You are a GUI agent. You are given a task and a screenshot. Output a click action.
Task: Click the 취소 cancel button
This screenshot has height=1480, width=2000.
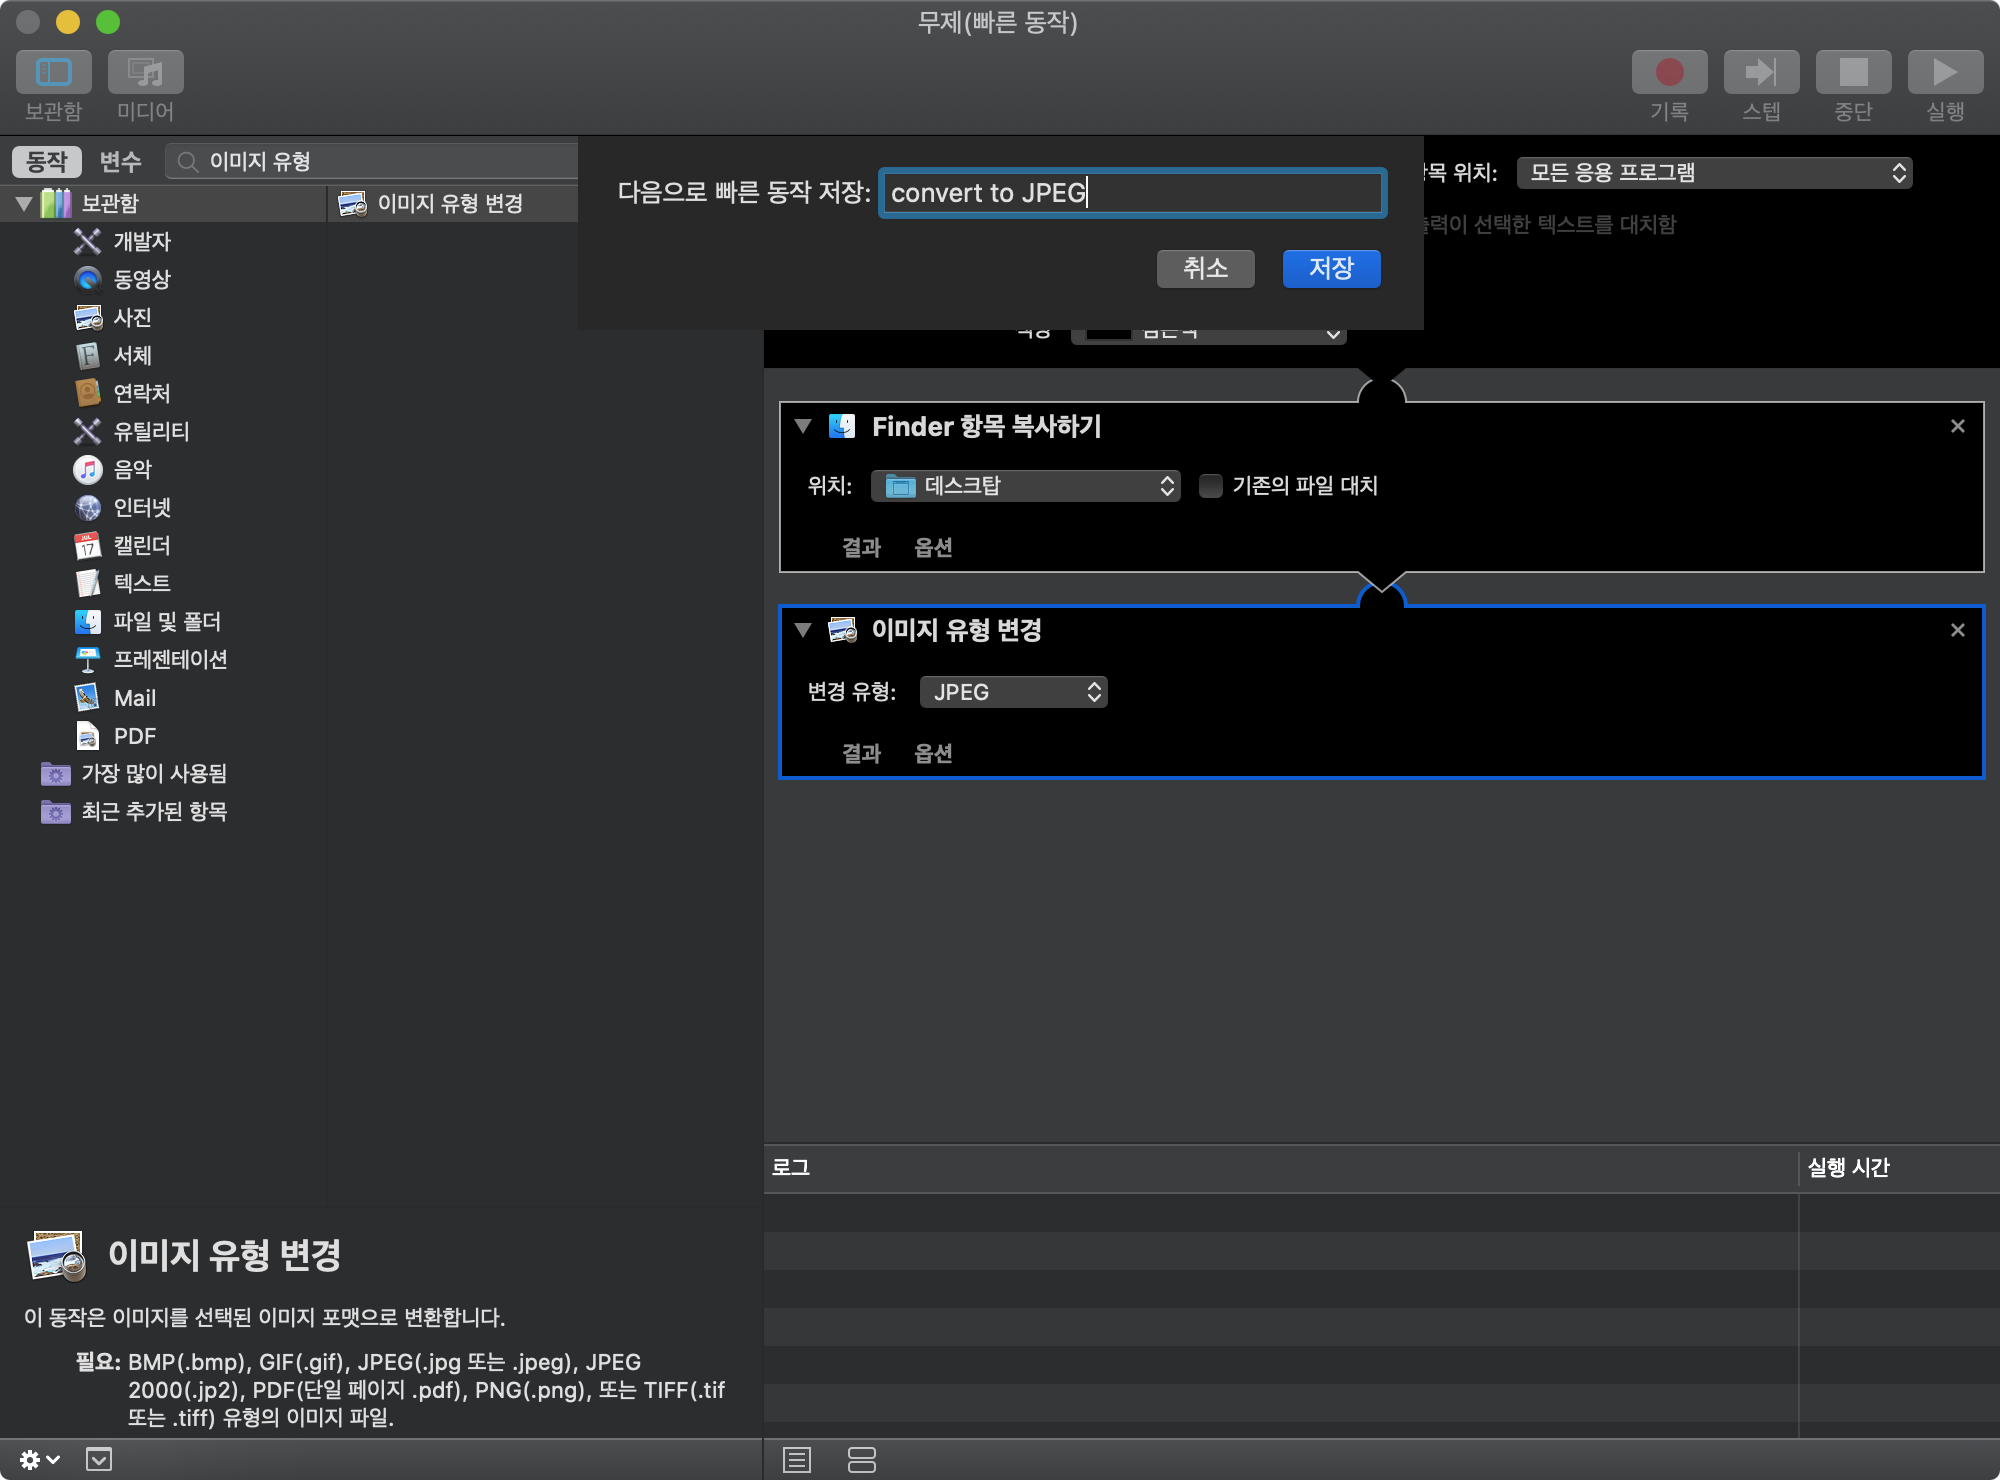tap(1205, 268)
